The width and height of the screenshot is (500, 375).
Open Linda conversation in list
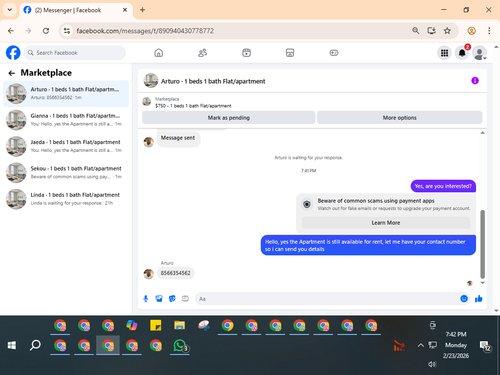click(x=66, y=199)
